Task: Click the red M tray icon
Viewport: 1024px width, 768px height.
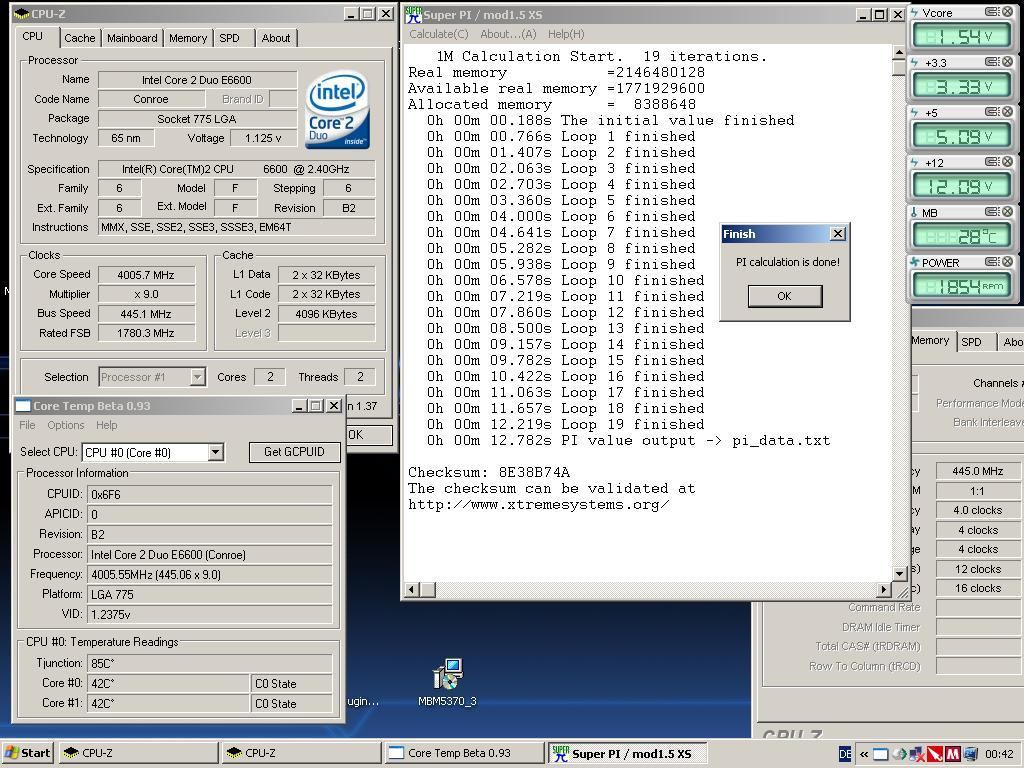Action: point(952,754)
